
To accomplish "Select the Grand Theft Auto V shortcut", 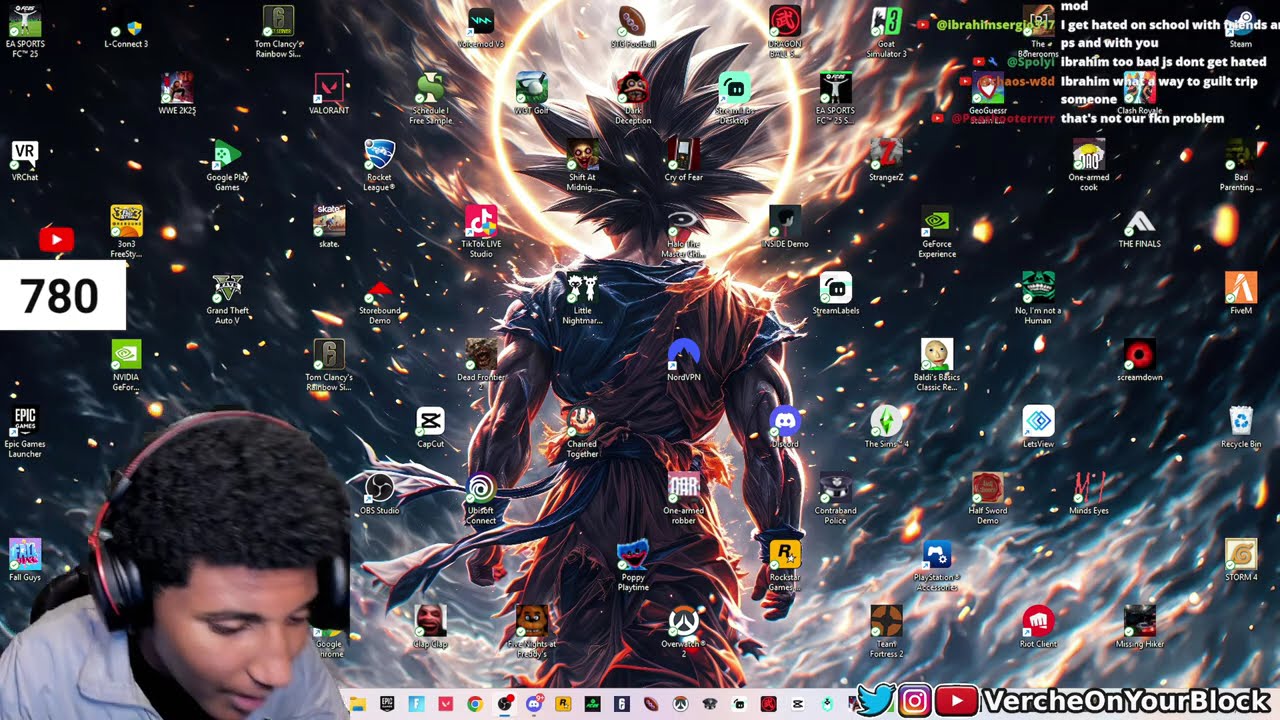I will [227, 299].
